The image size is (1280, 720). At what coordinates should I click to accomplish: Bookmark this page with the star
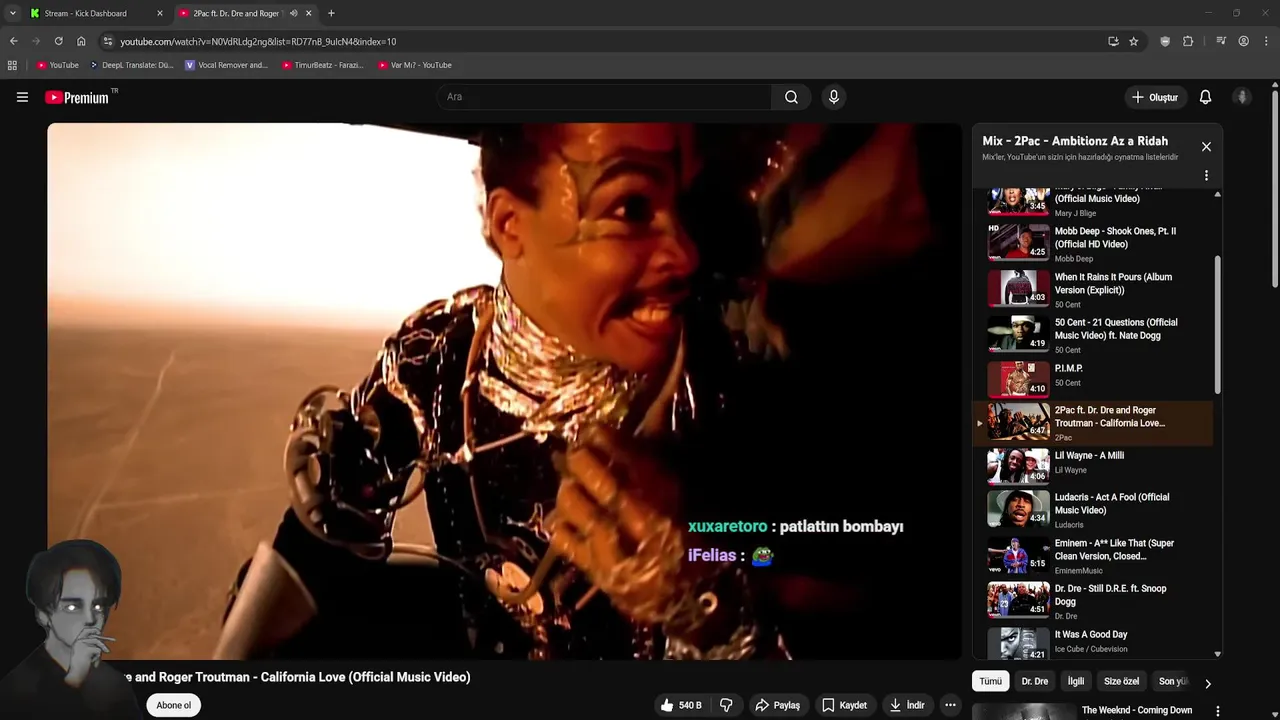[1133, 41]
